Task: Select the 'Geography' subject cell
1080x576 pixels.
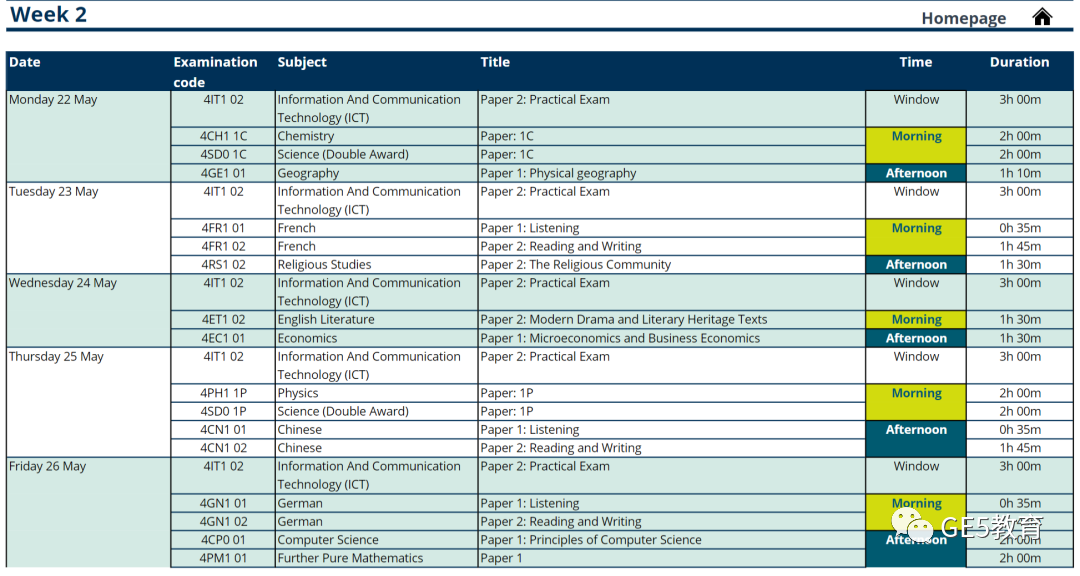Action: [377, 173]
